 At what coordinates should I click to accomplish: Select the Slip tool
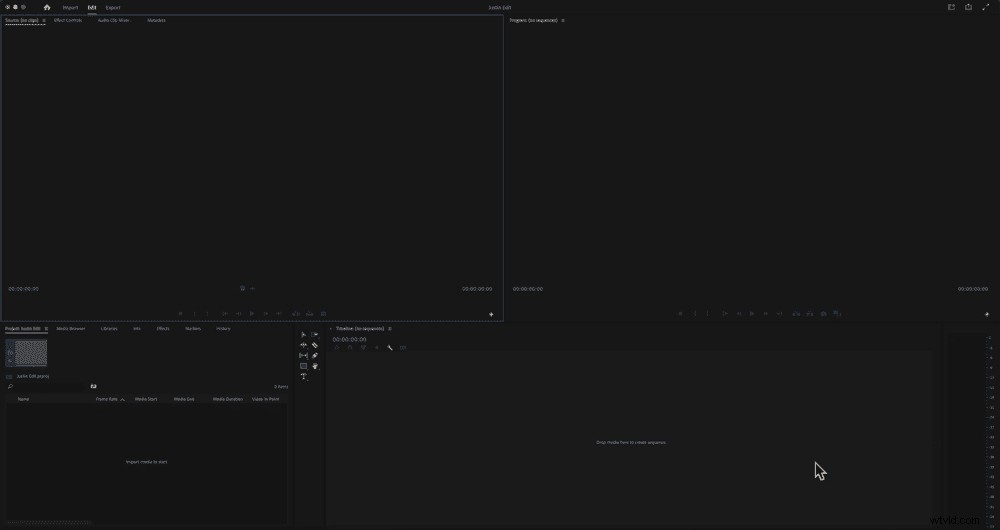304,355
